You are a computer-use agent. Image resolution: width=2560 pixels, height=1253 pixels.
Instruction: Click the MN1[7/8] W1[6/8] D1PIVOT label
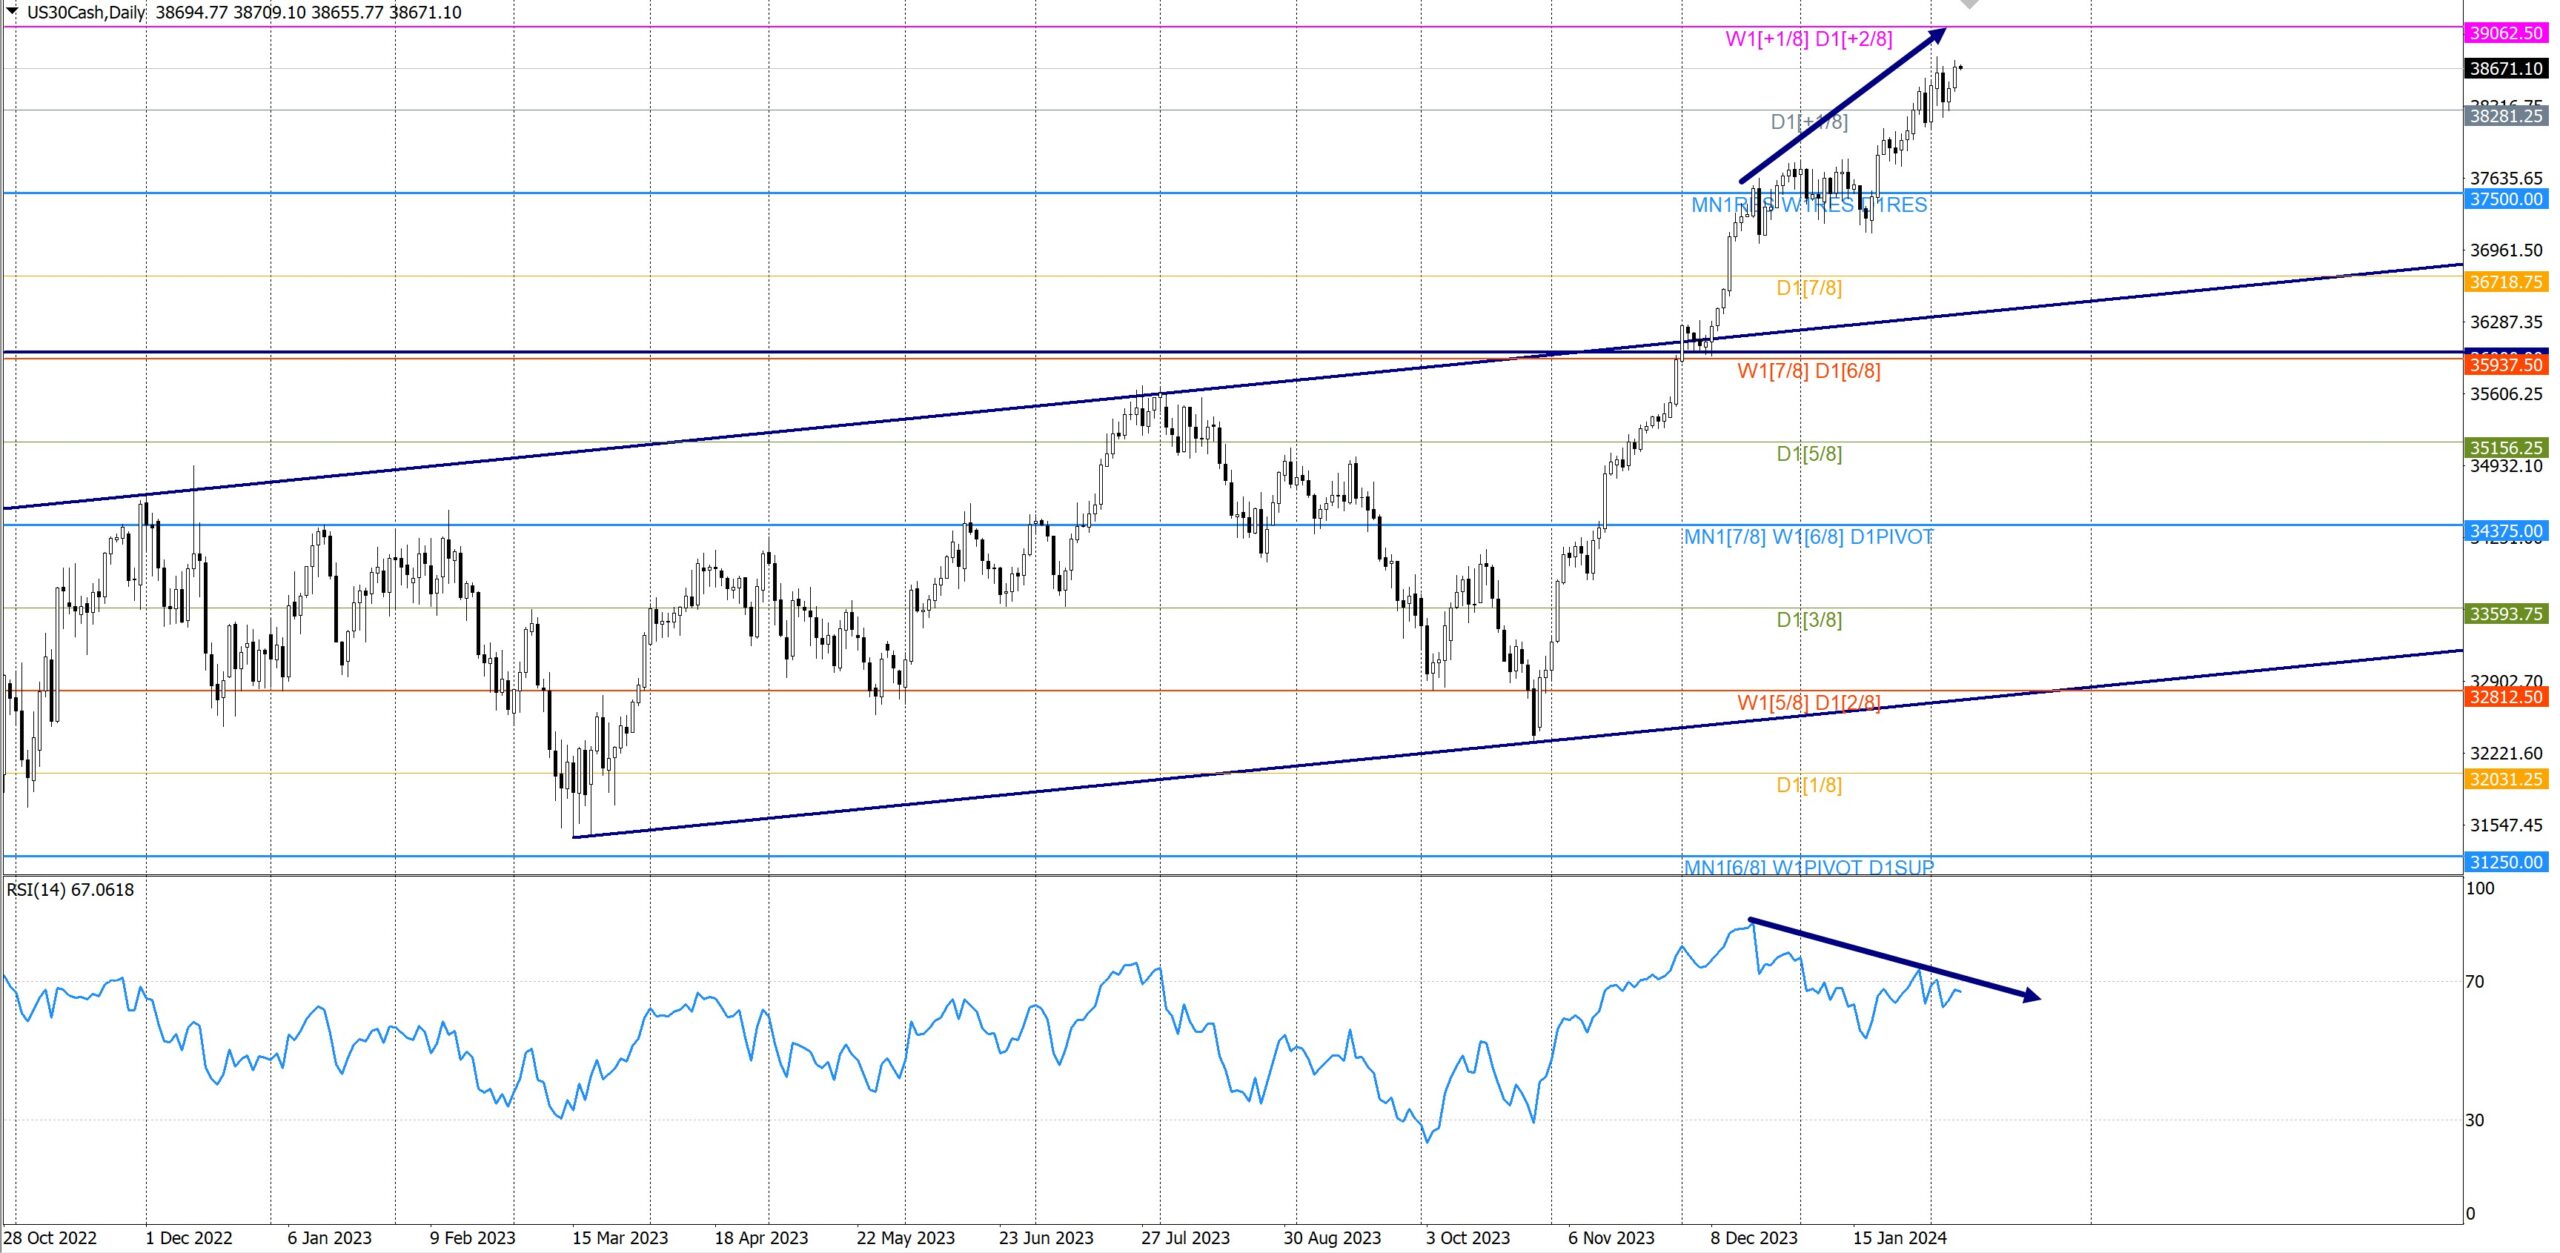coord(1808,537)
